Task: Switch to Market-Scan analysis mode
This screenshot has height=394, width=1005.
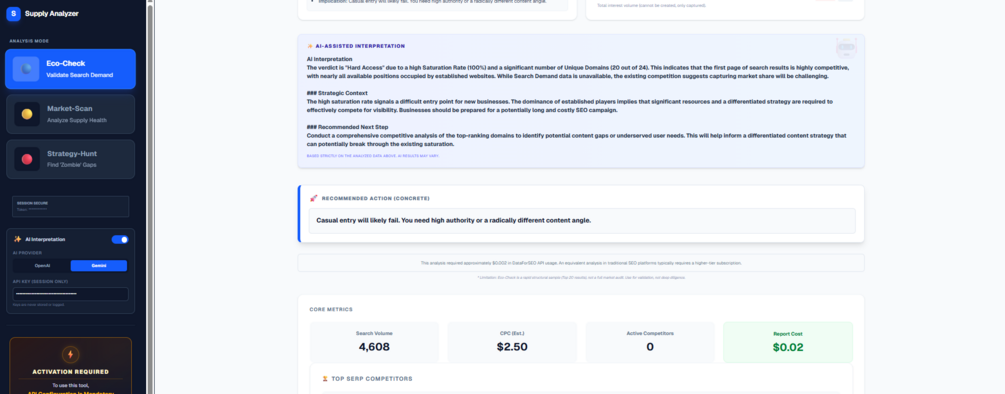Action: tap(71, 114)
